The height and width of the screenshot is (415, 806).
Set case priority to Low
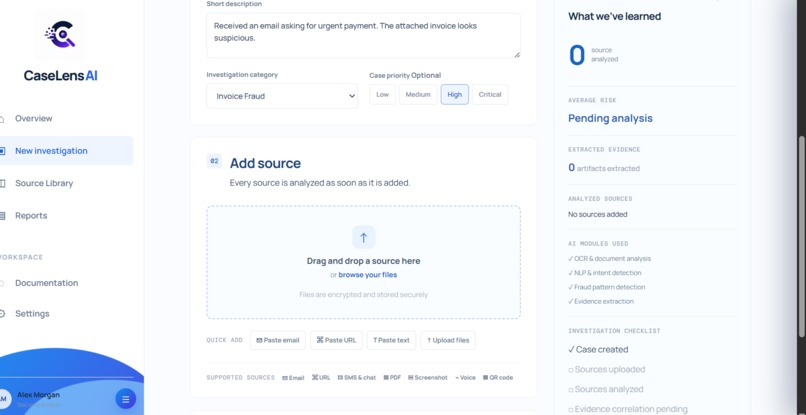pyautogui.click(x=382, y=95)
